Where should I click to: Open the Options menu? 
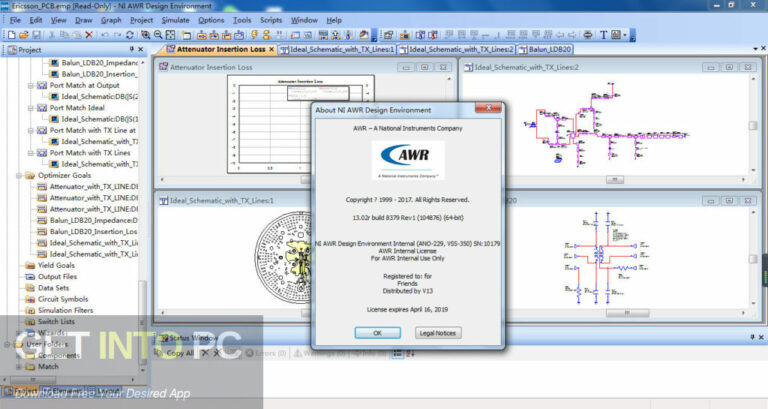pyautogui.click(x=211, y=20)
